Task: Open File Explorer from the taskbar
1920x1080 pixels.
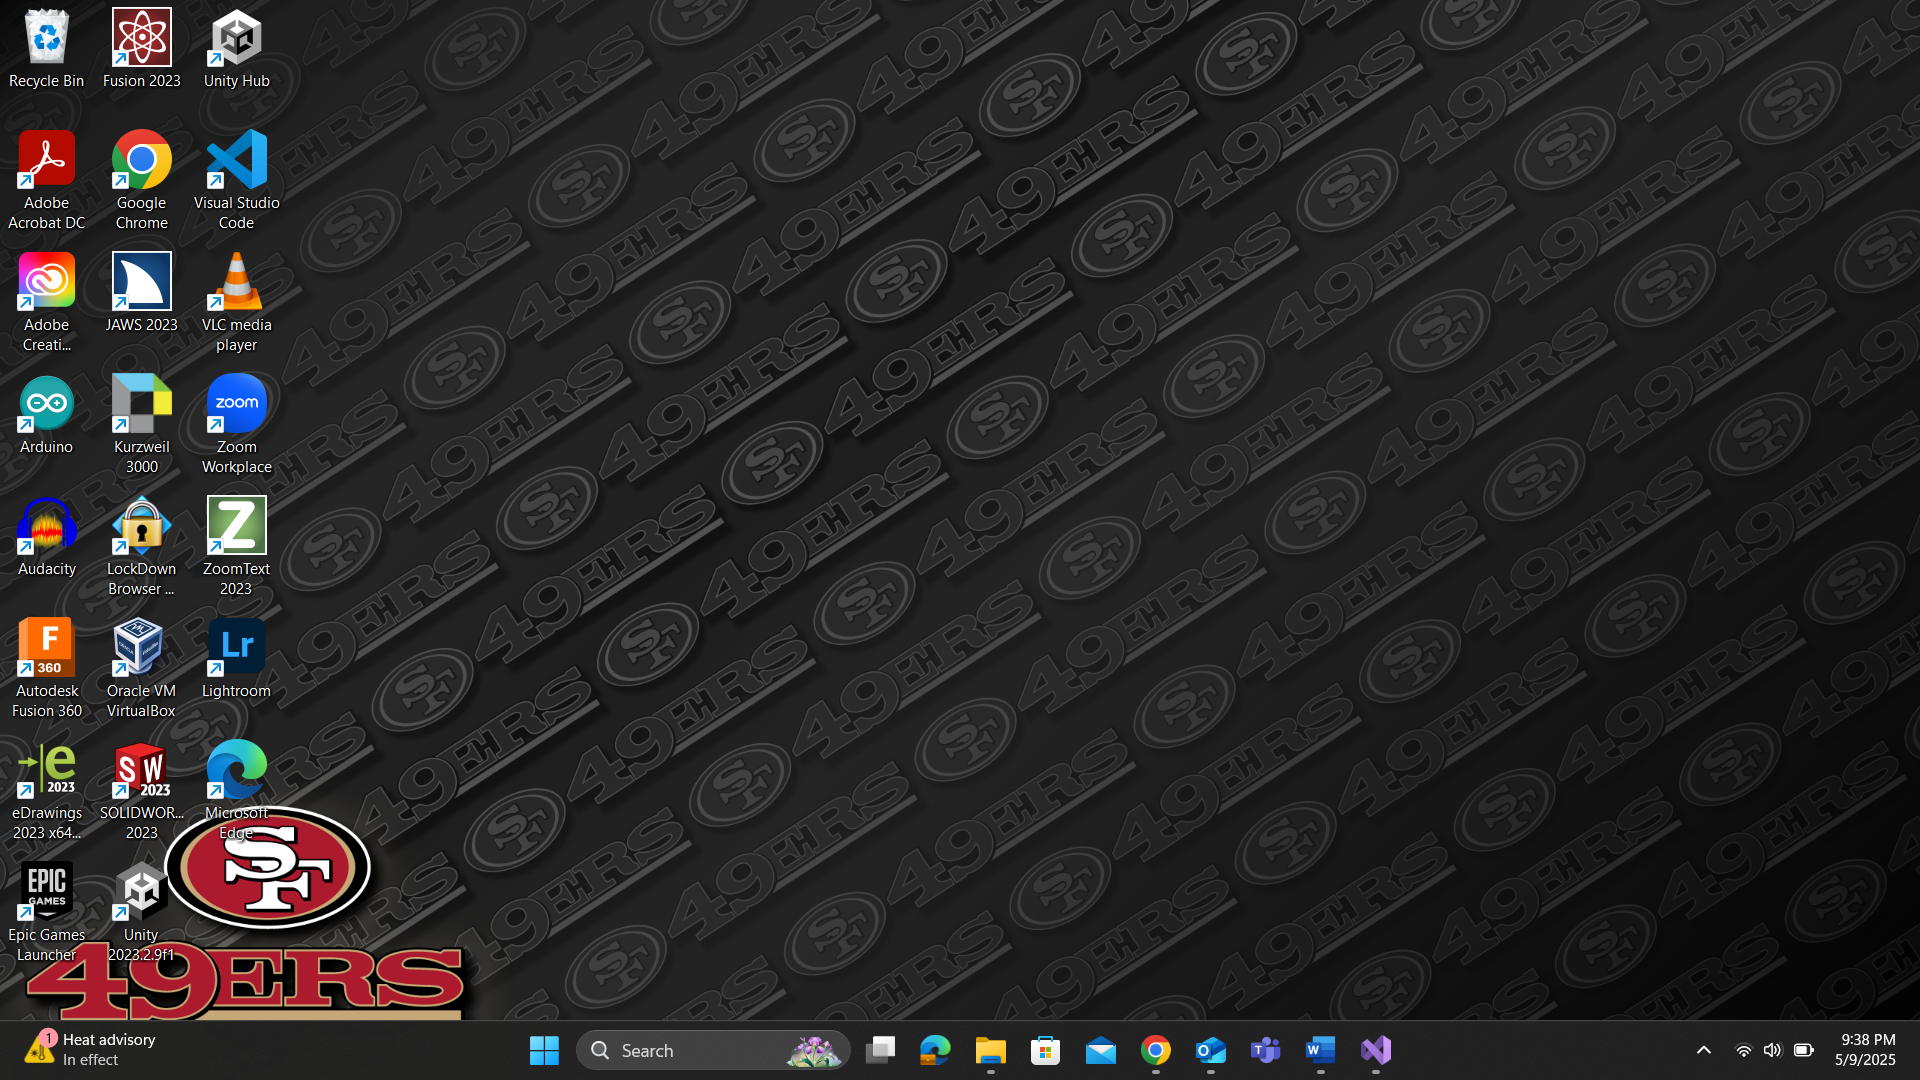Action: [990, 1050]
